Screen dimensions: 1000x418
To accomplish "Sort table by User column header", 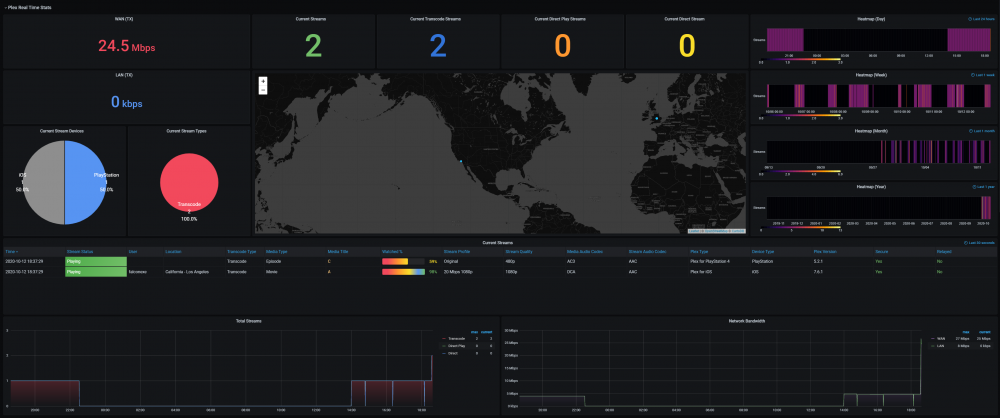I will point(133,251).
